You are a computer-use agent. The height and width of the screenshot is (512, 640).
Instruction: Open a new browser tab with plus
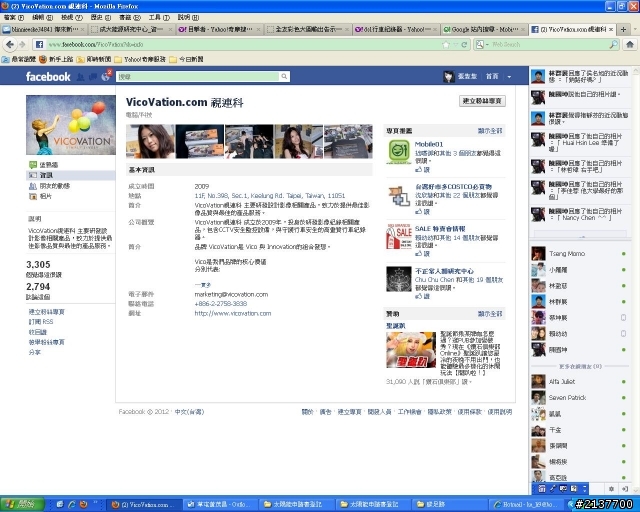(x=623, y=29)
